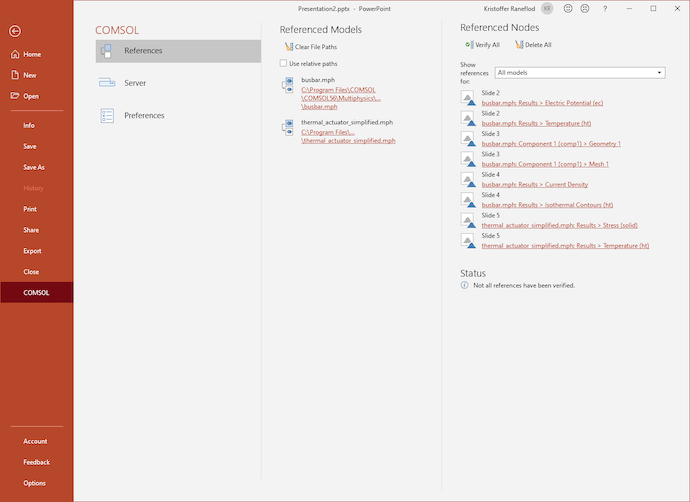Click the Clear File Paths button label
Screen dimensions: 690x502
(316, 47)
